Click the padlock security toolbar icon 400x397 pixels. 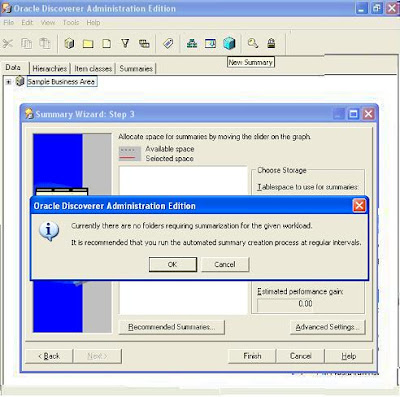[271, 43]
